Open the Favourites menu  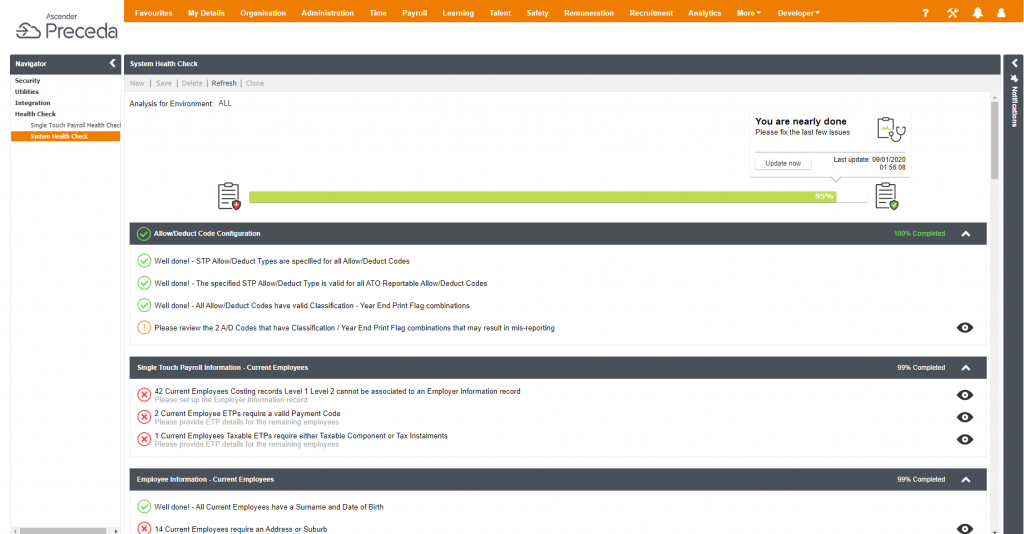coord(153,13)
